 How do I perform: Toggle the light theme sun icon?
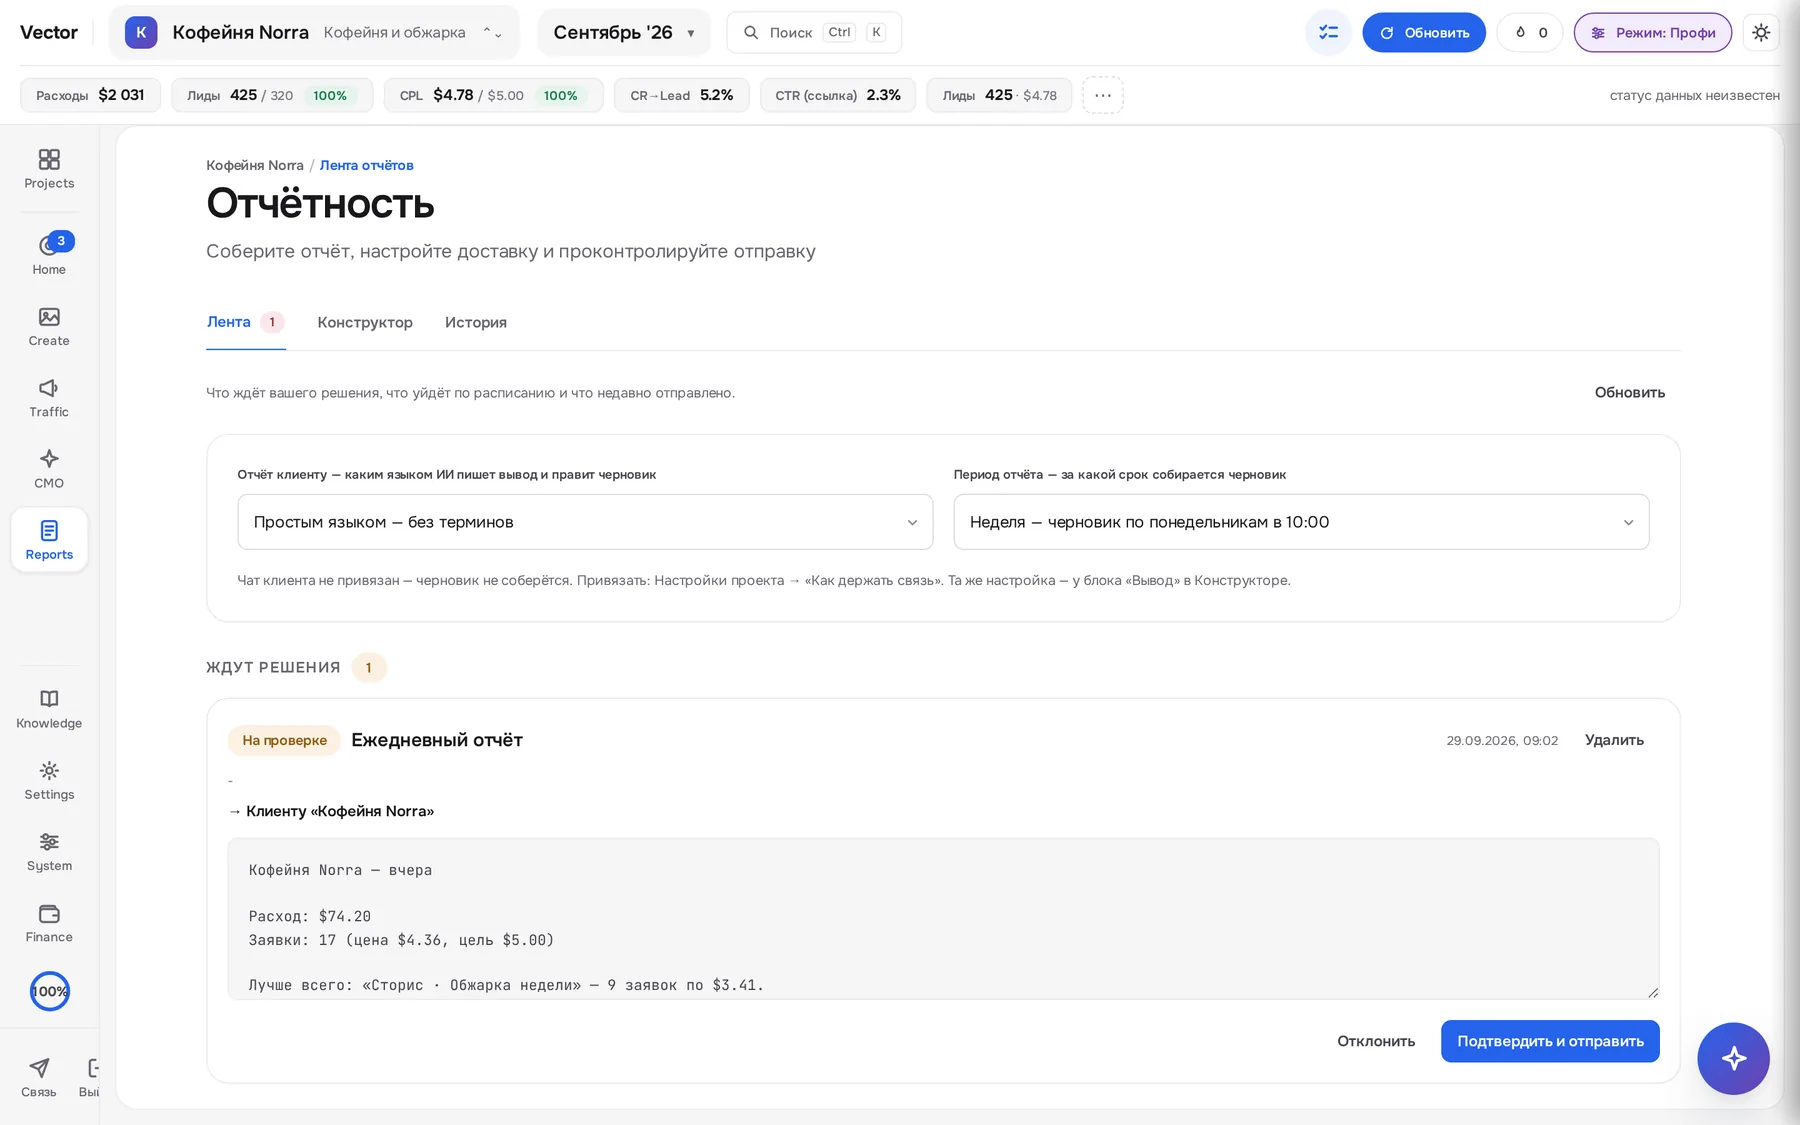point(1761,32)
